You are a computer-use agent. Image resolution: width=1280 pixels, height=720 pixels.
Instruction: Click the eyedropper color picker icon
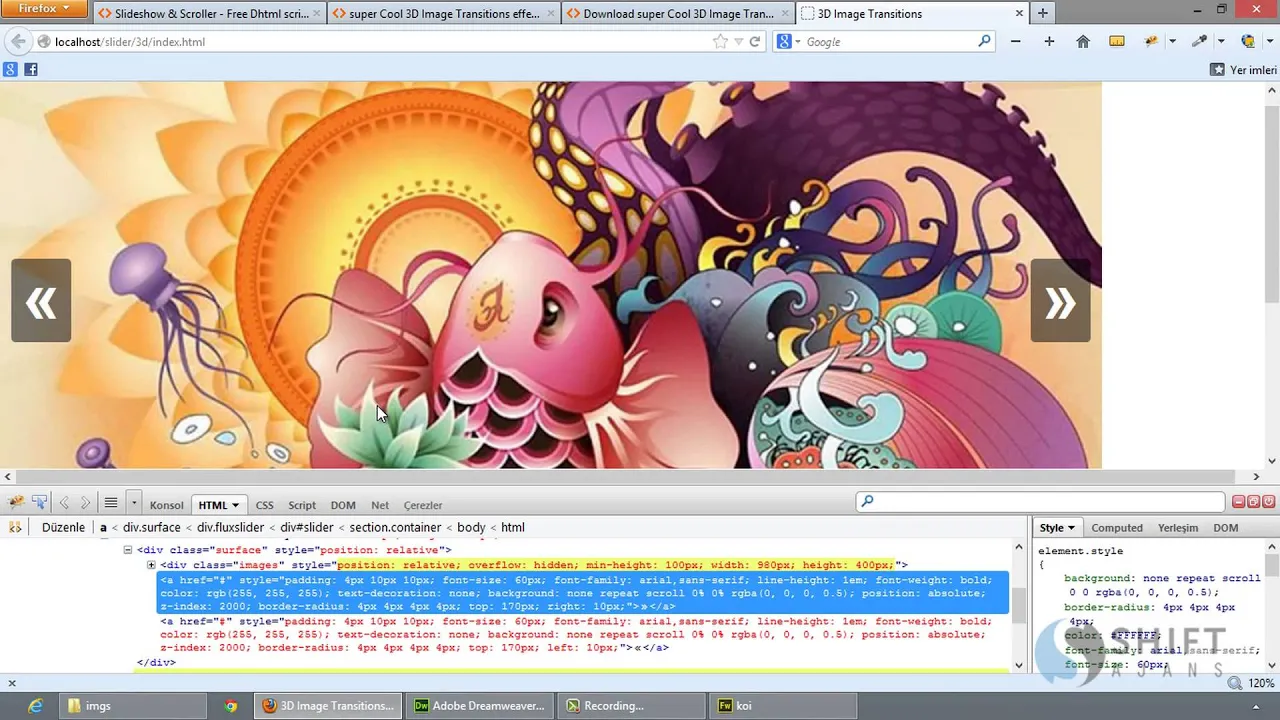tap(1200, 41)
